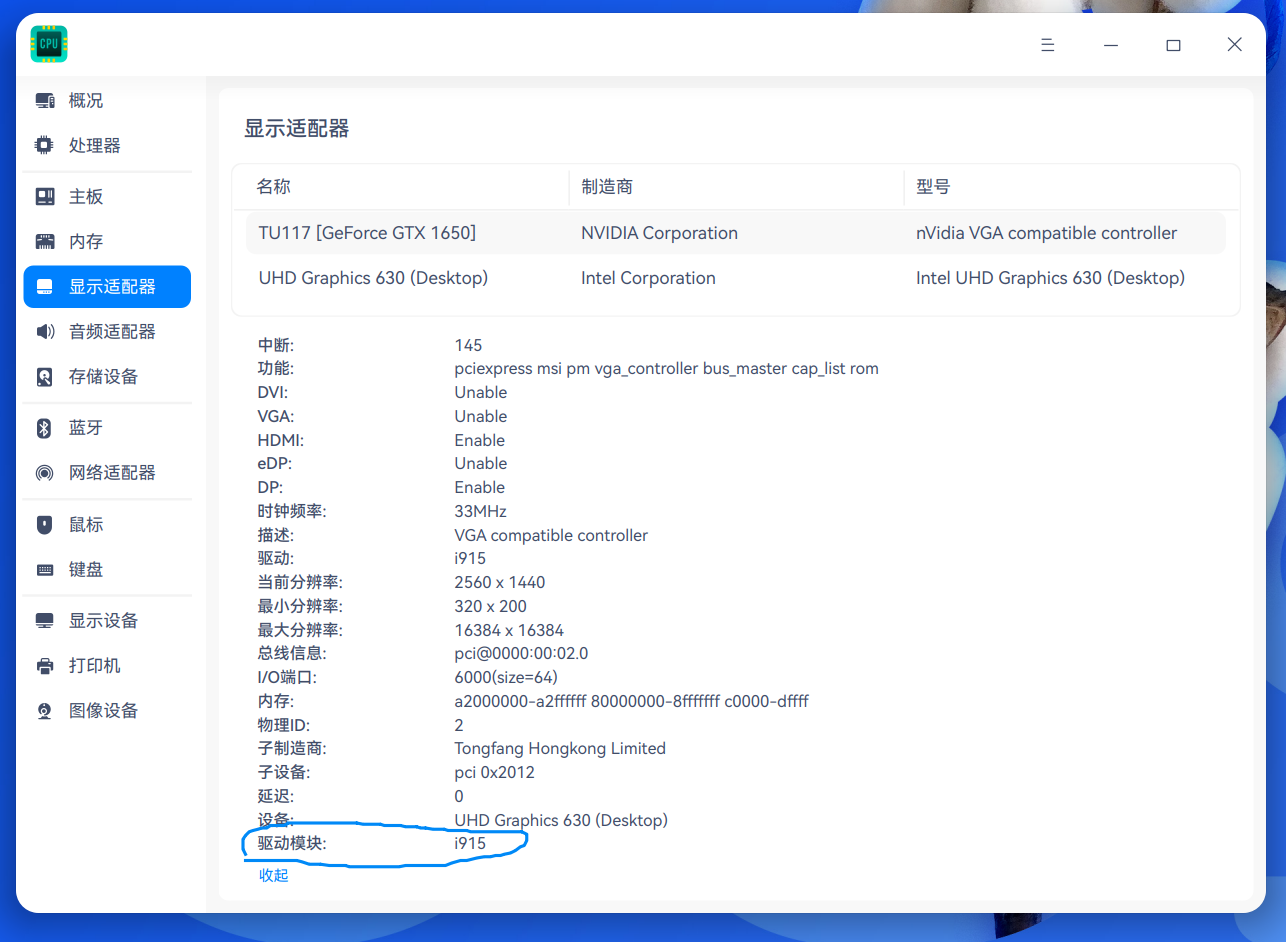Select the TU117 [GeForce GTX 1650] row

pos(736,233)
